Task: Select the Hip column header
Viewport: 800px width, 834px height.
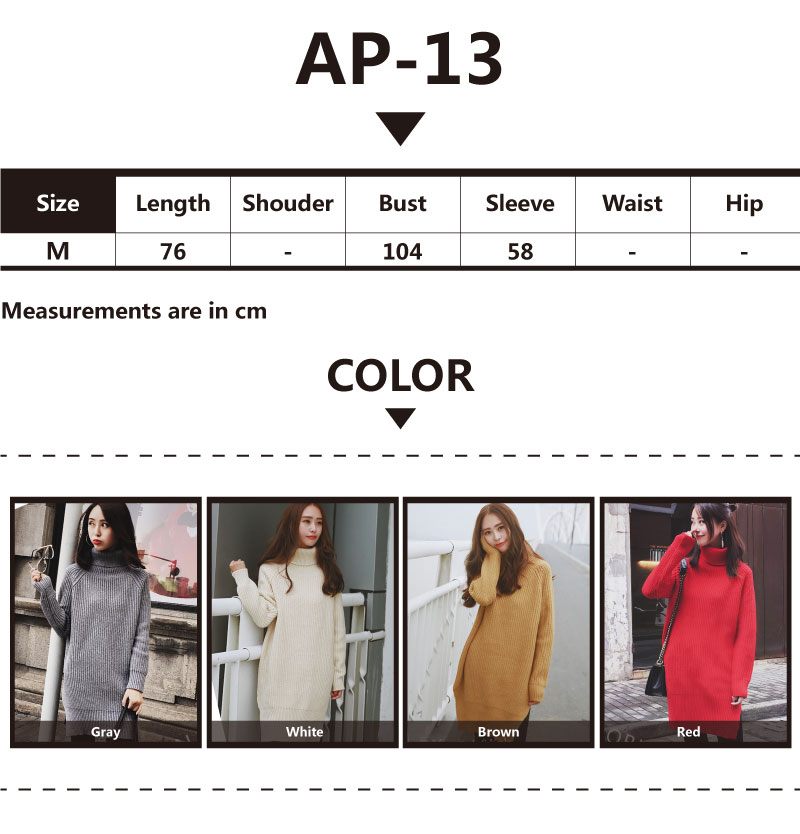Action: 744,204
